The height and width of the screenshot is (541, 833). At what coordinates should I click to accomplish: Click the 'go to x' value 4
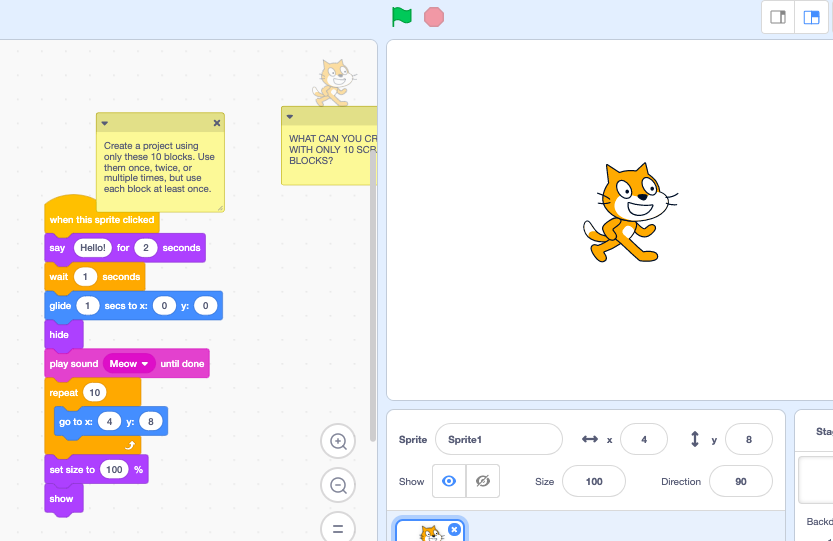point(109,421)
